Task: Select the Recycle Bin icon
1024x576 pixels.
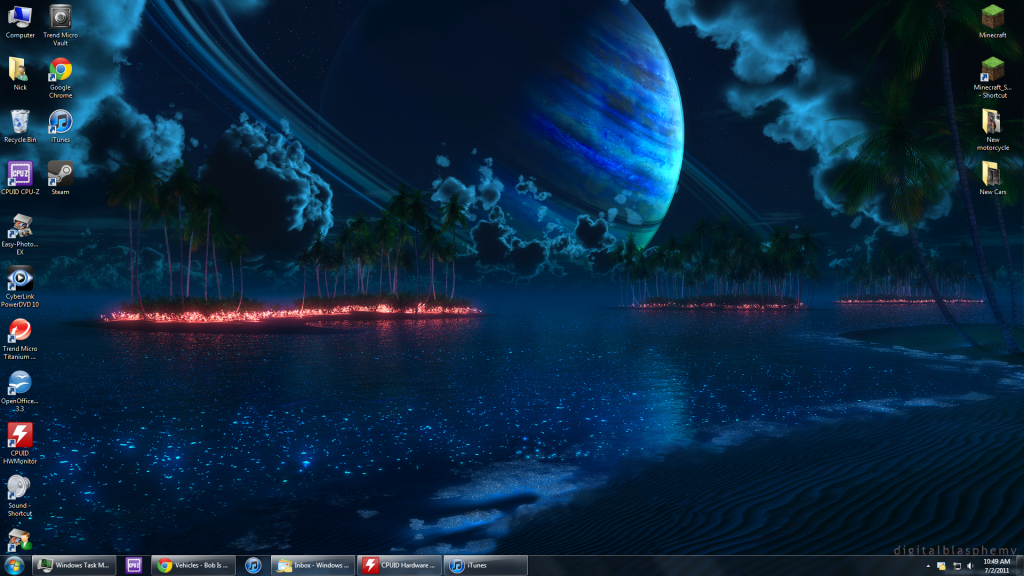Action: tap(20, 126)
